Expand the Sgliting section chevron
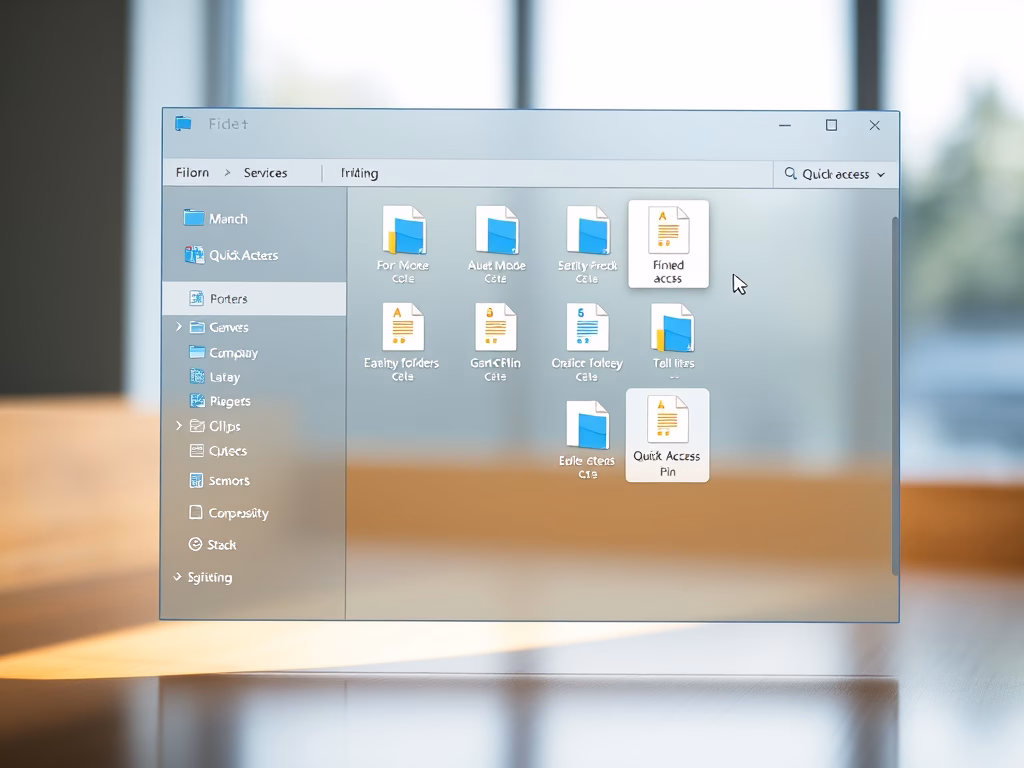1024x768 pixels. pyautogui.click(x=177, y=577)
